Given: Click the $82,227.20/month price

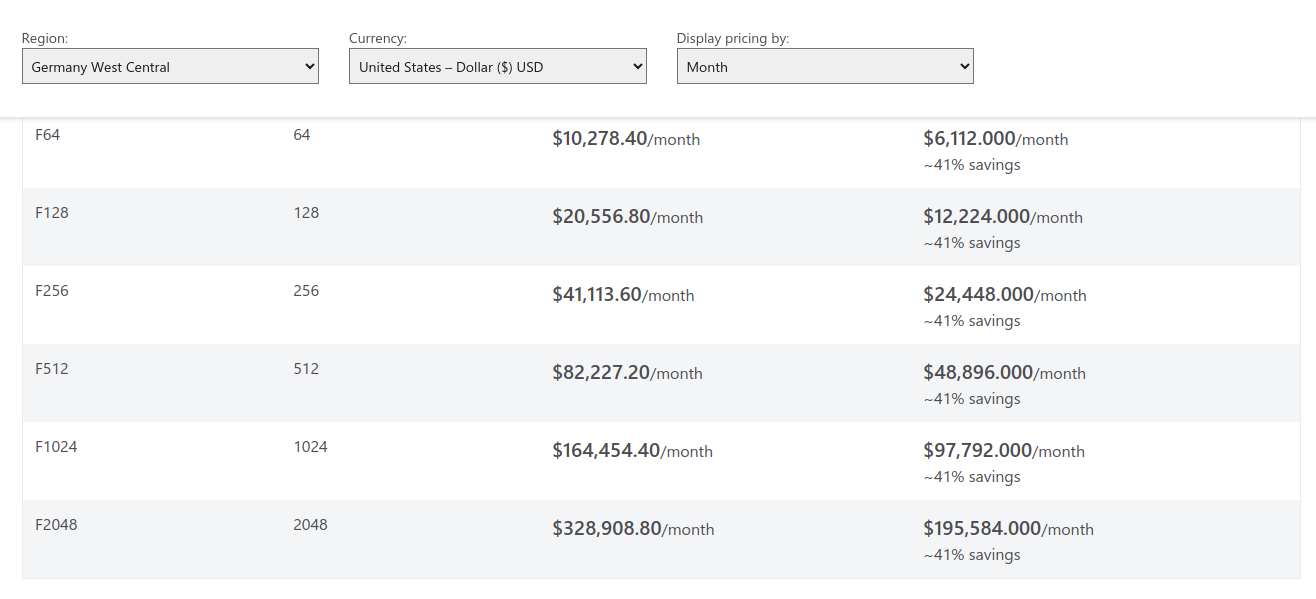Looking at the screenshot, I should [x=627, y=373].
